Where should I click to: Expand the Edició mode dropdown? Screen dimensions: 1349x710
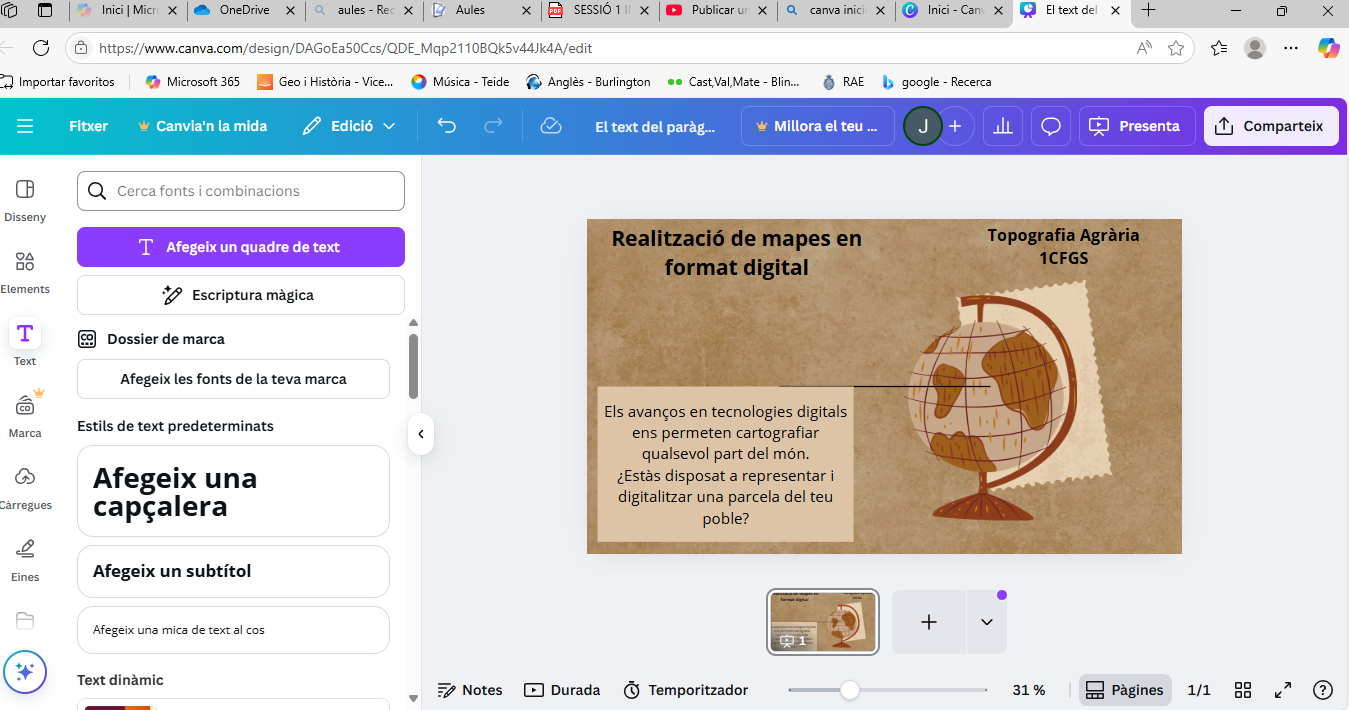[349, 126]
